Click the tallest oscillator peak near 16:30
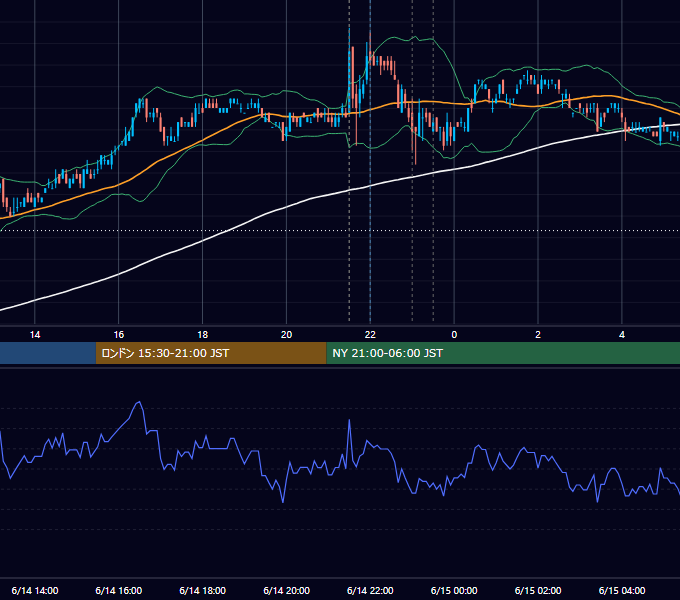 click(x=139, y=402)
